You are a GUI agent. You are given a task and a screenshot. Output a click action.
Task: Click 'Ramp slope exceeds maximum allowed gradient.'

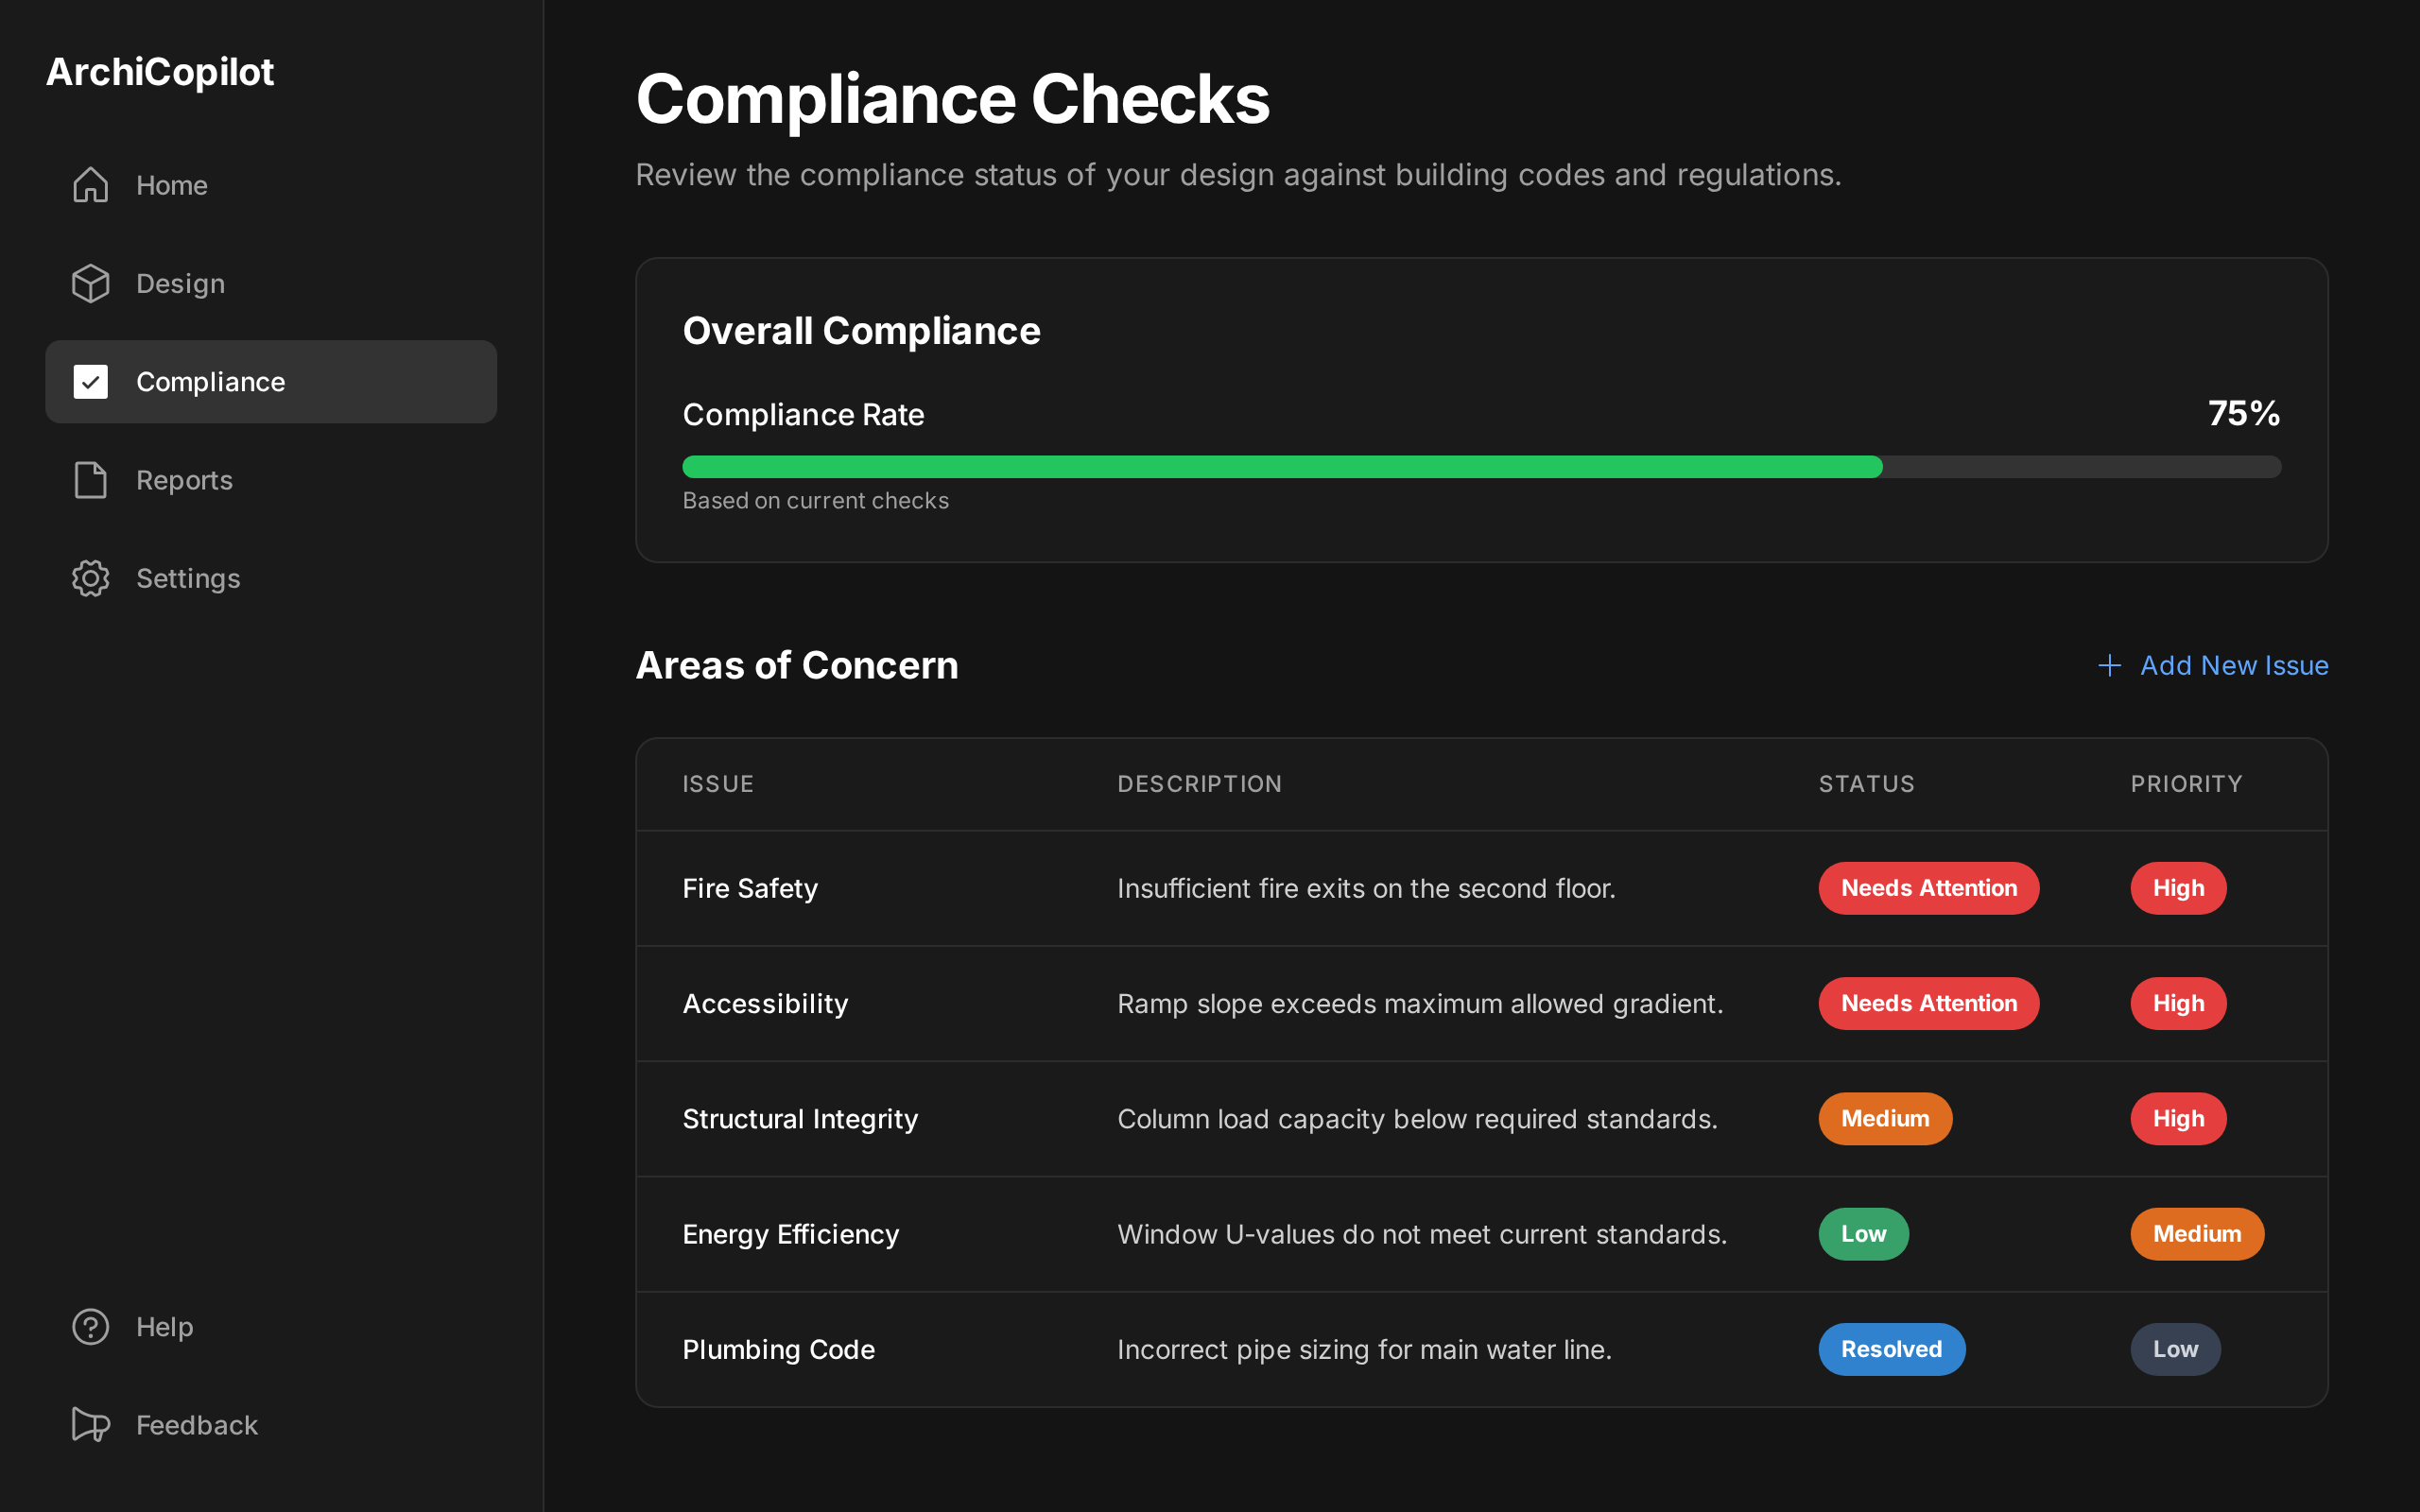point(1420,1003)
